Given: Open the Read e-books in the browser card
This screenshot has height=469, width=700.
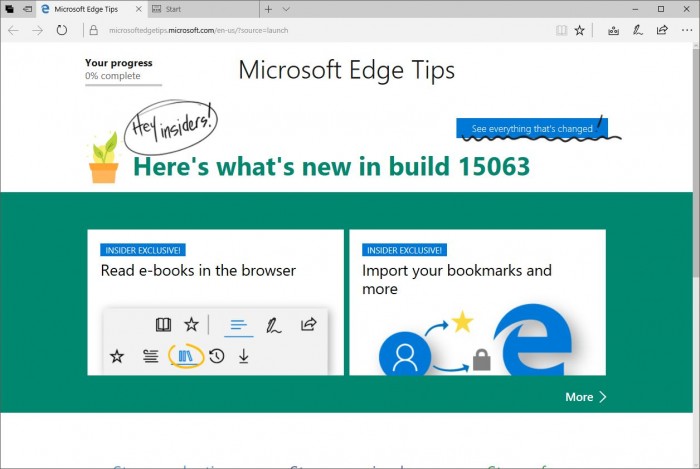Looking at the screenshot, I should pyautogui.click(x=216, y=302).
